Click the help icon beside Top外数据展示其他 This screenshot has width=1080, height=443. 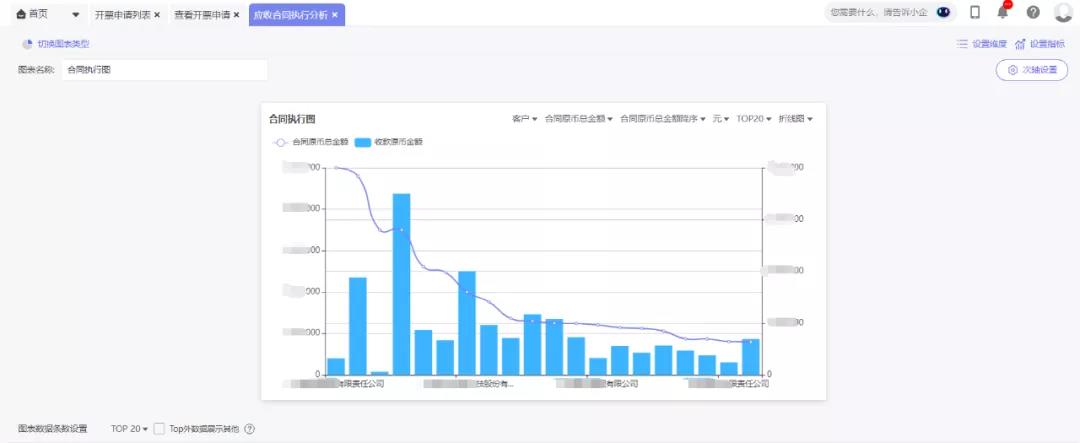[250, 429]
